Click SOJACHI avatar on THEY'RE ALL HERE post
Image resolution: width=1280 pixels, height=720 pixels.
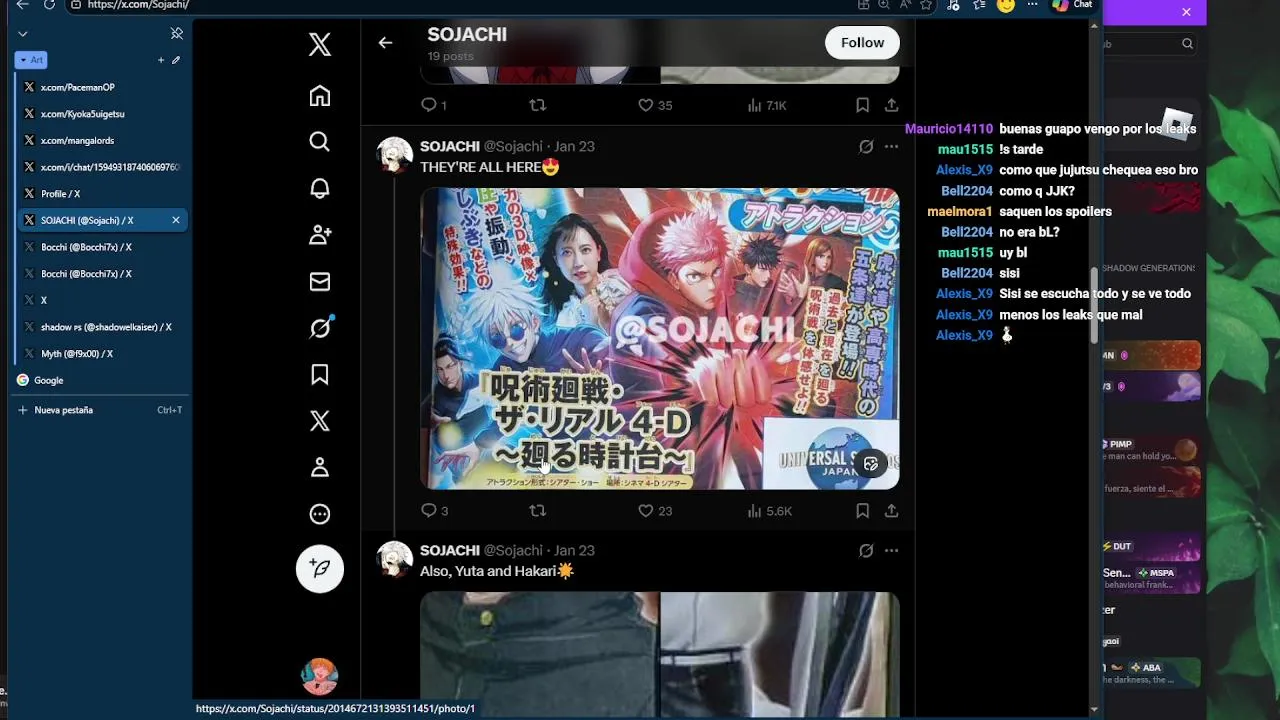[394, 155]
